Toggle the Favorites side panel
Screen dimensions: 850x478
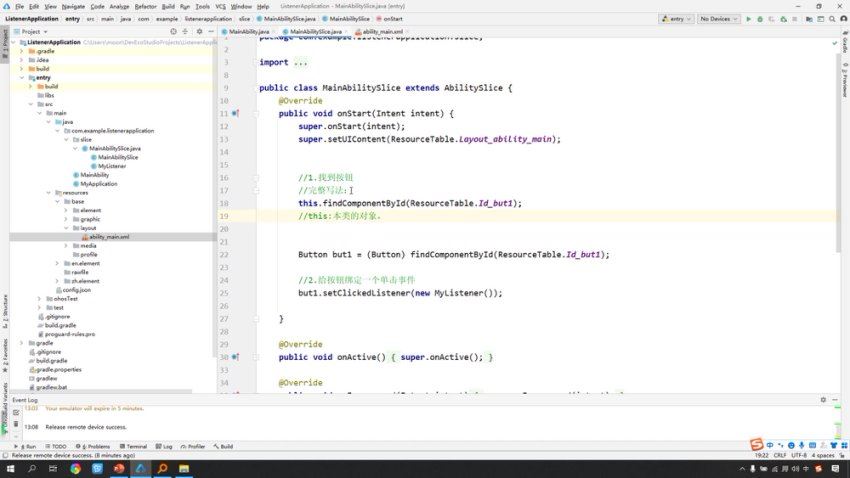pyautogui.click(x=5, y=356)
